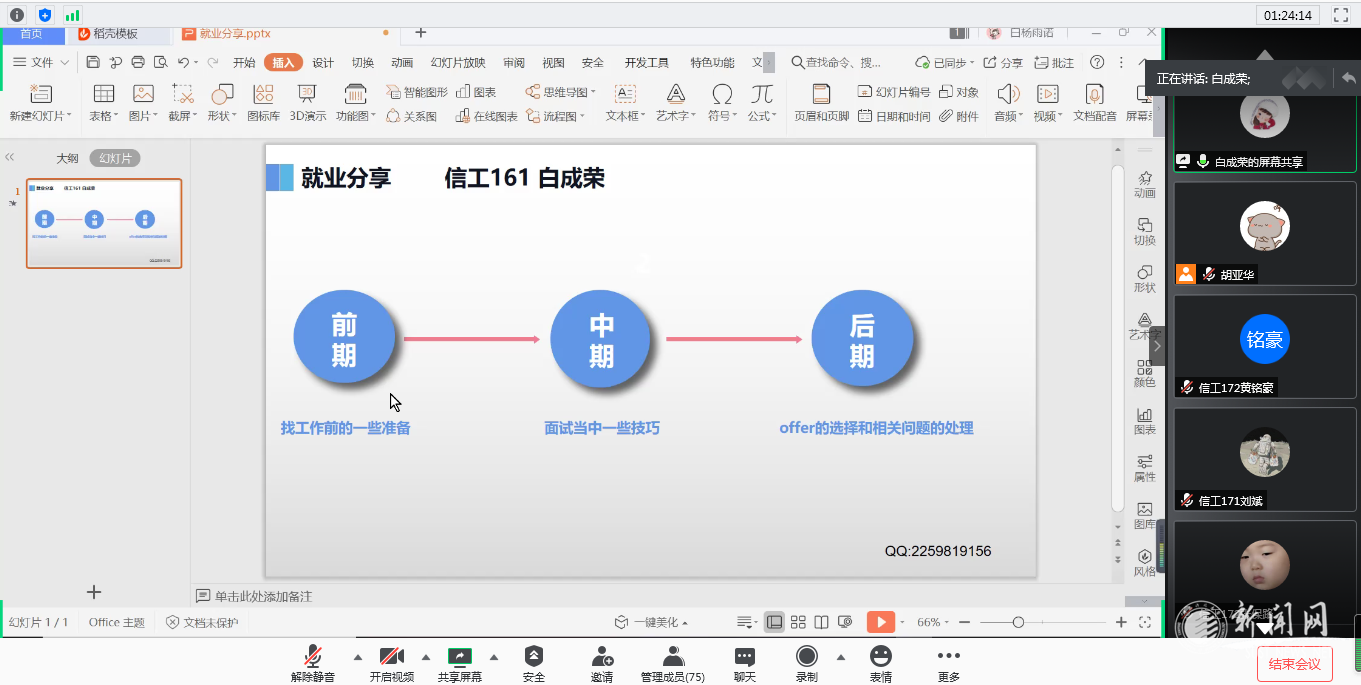Toggle 录制 recording button
This screenshot has width=1361, height=685.
point(806,657)
